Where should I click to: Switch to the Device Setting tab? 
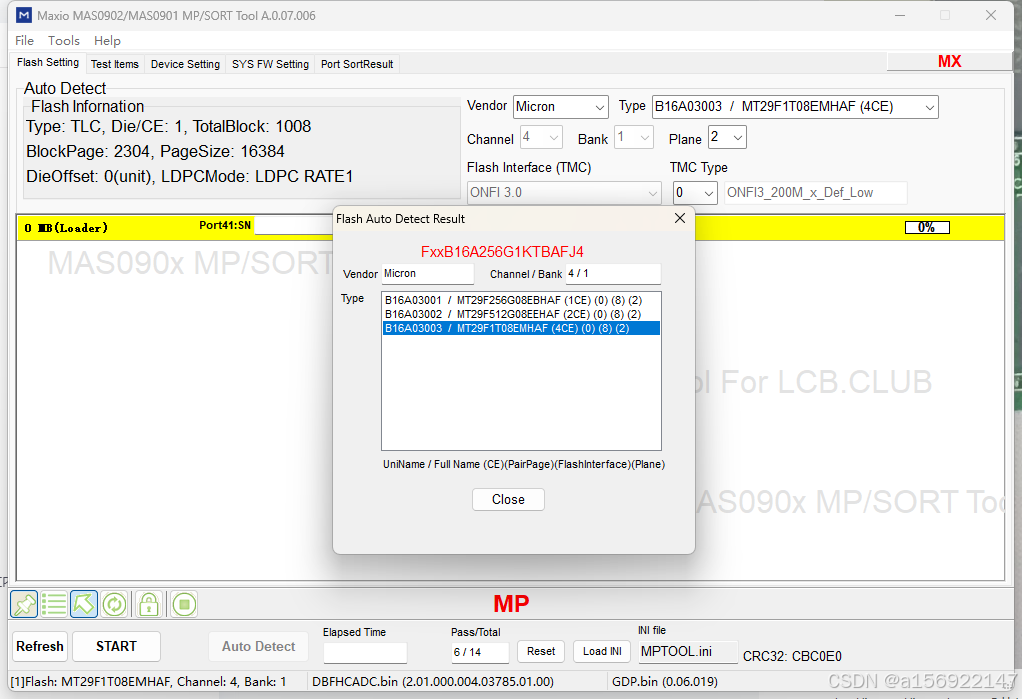[185, 64]
